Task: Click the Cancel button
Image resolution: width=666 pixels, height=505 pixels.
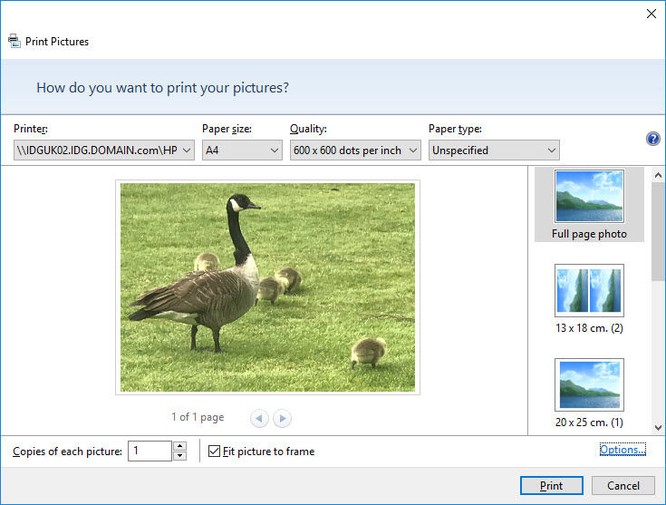Action: coord(623,485)
